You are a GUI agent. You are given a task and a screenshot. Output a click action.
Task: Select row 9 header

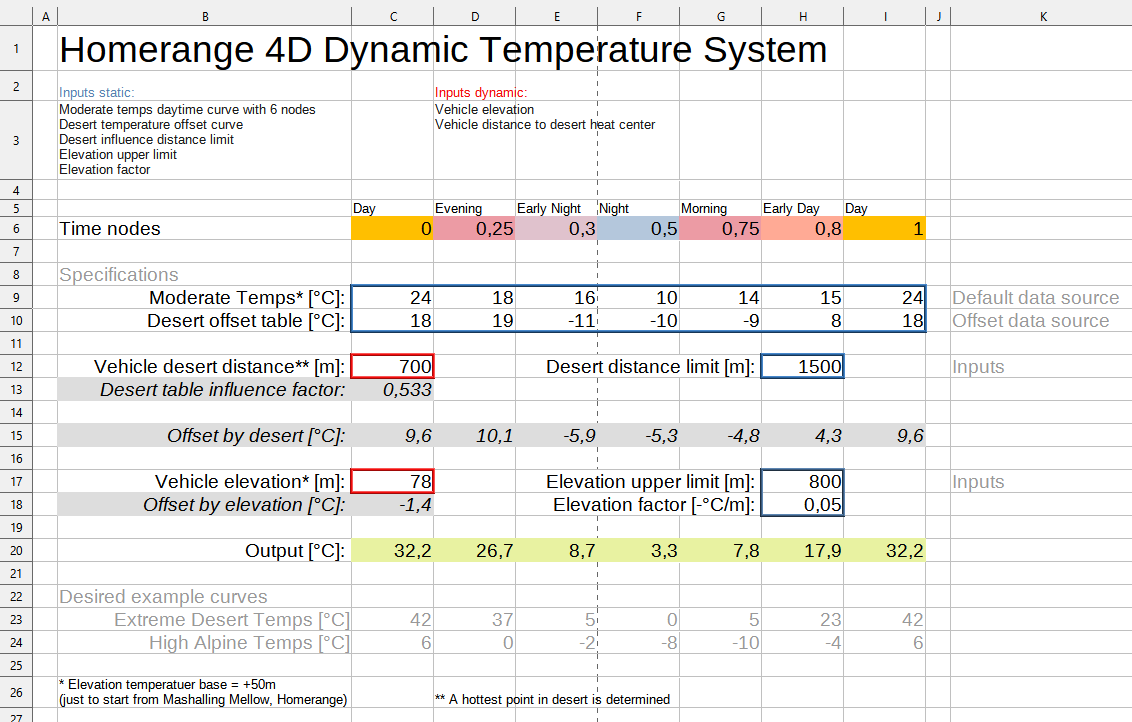(x=17, y=297)
